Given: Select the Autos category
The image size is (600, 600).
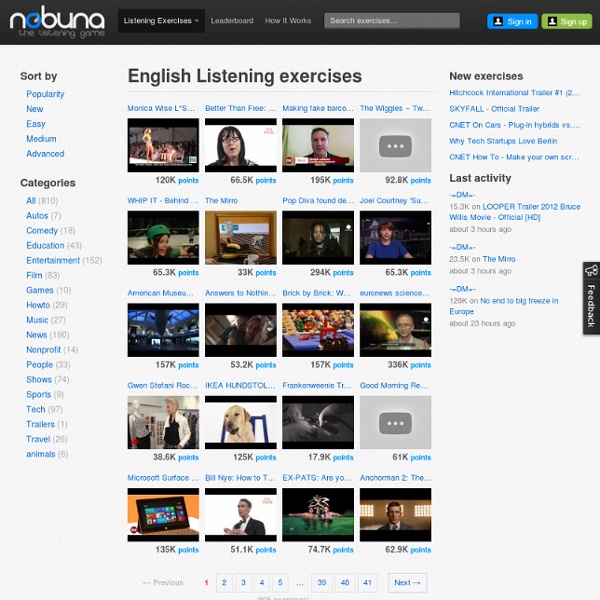Looking at the screenshot, I should [37, 216].
